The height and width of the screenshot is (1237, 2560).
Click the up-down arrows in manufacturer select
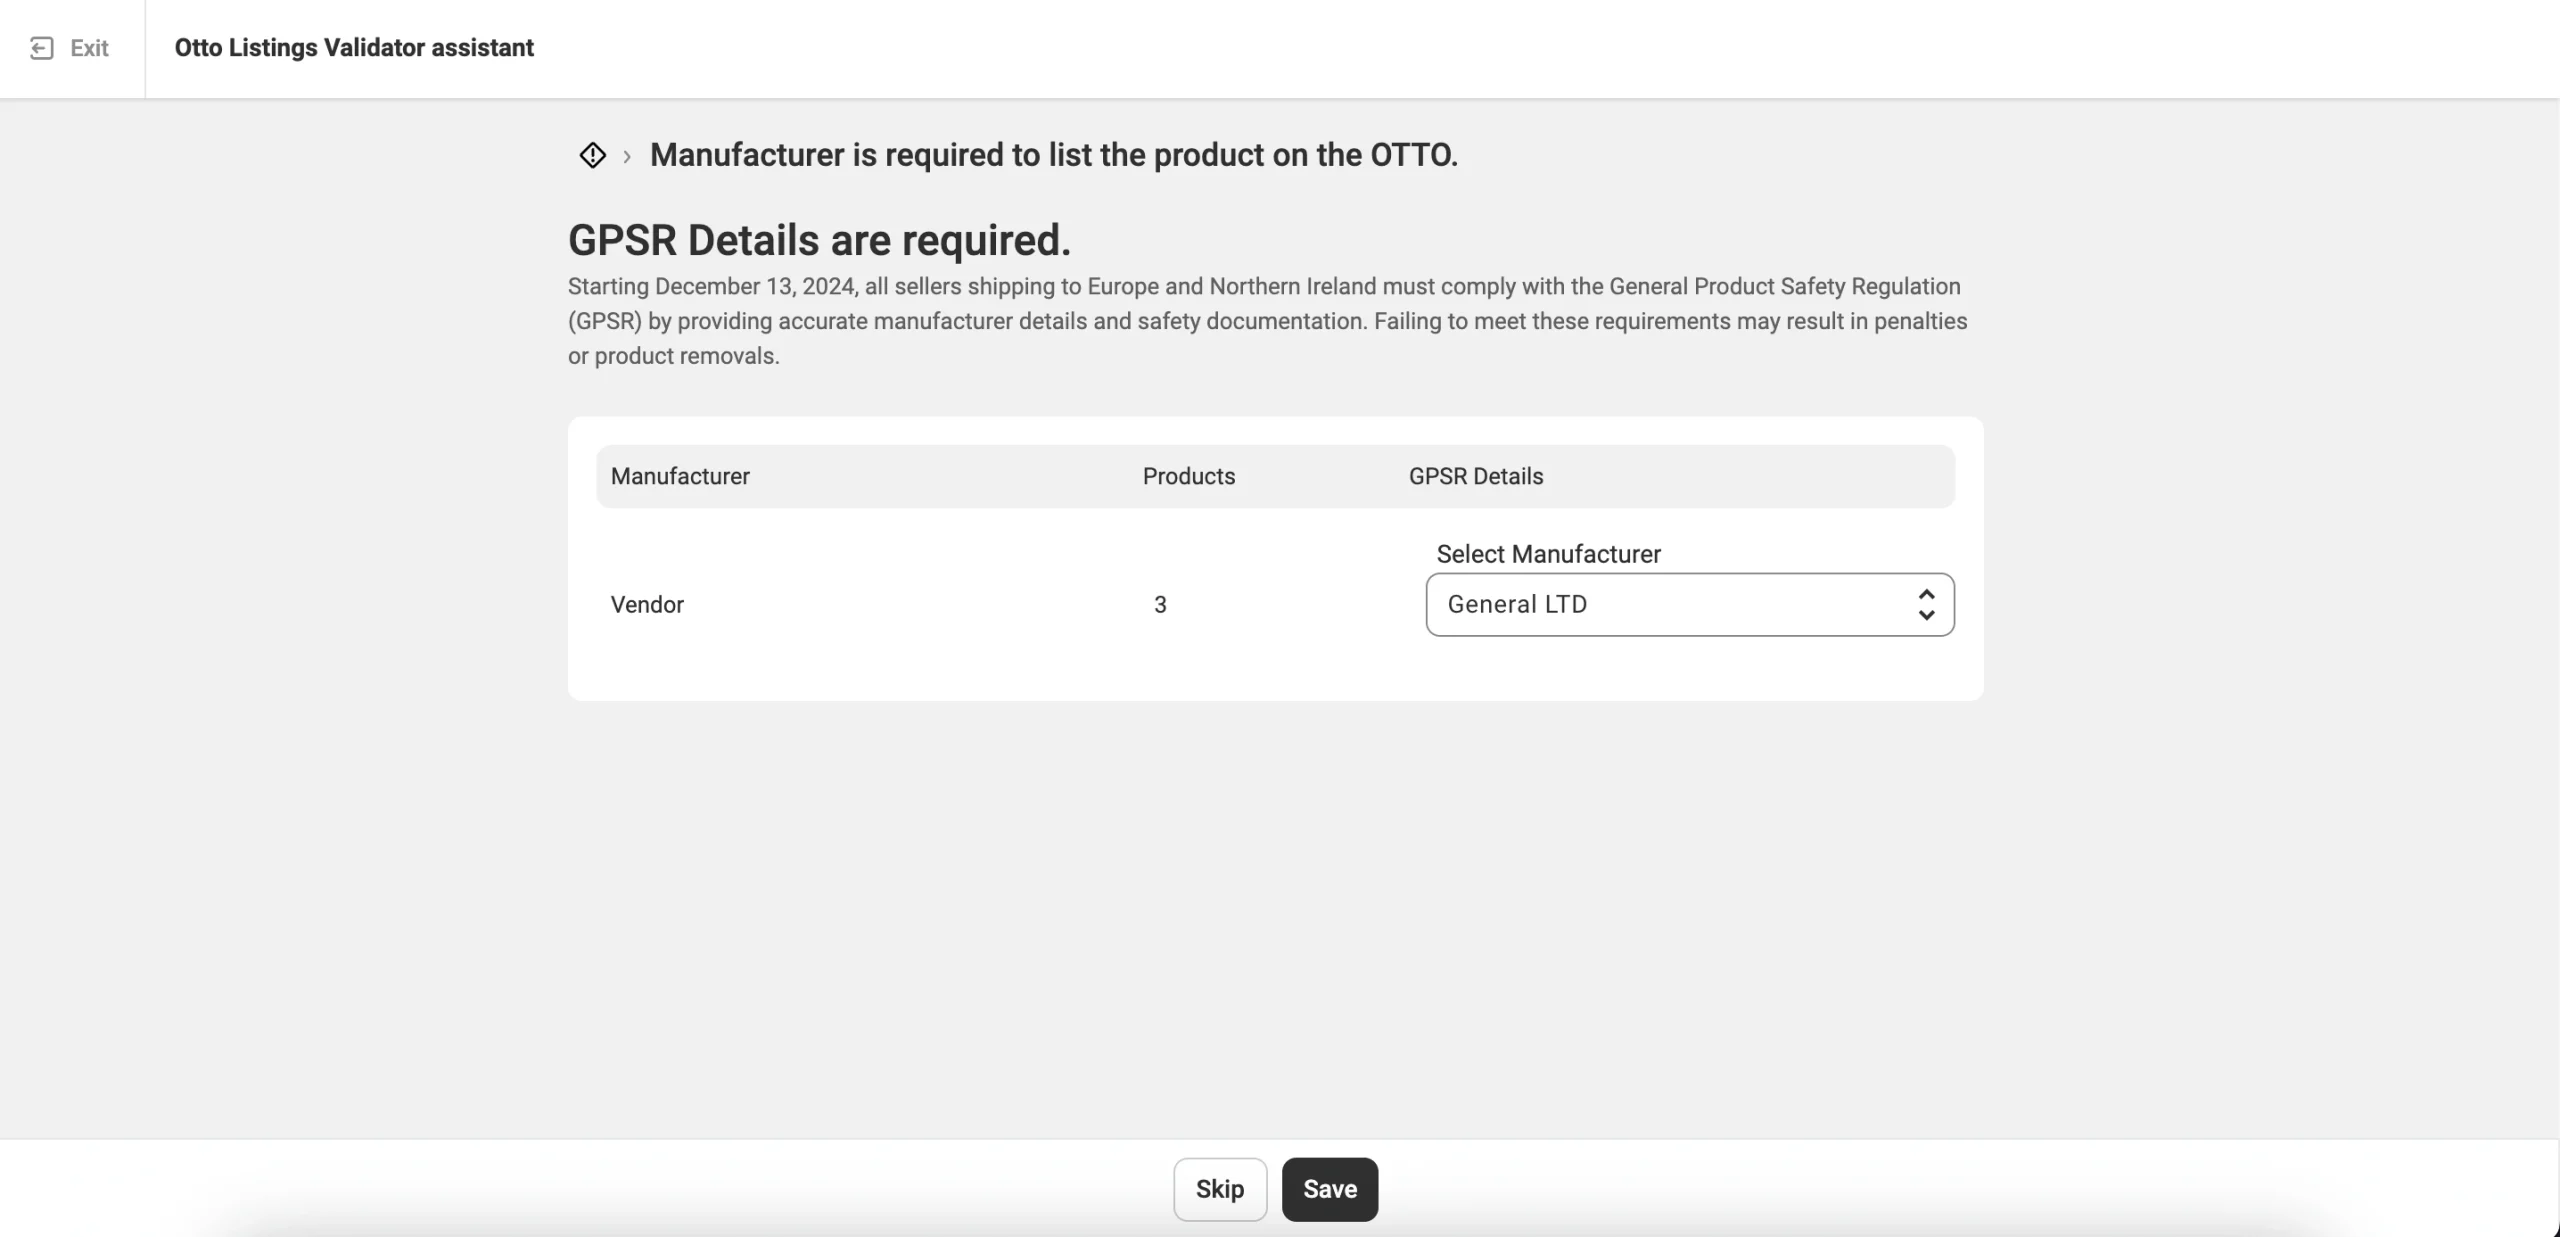tap(1926, 604)
